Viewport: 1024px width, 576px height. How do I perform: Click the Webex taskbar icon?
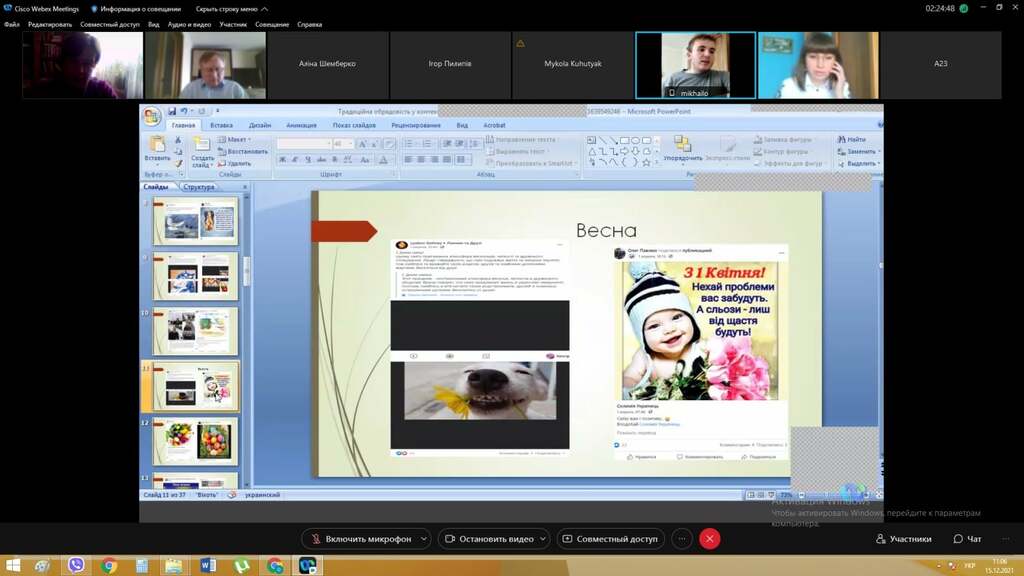(x=307, y=566)
